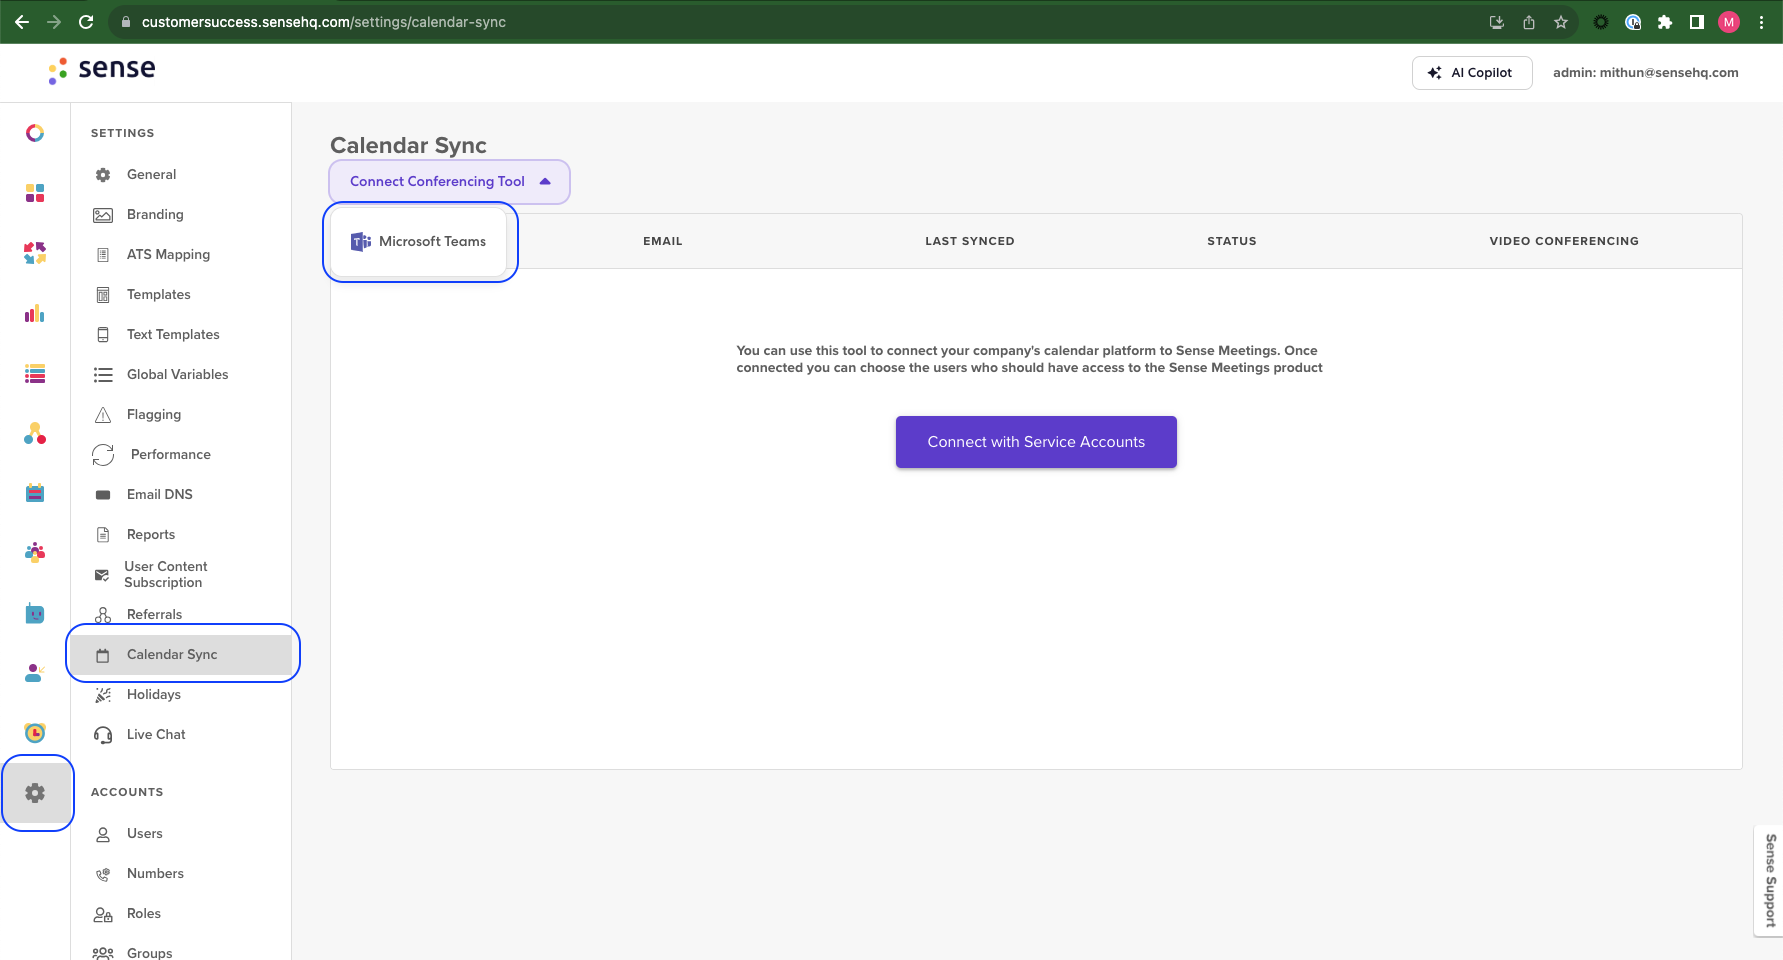Image resolution: width=1783 pixels, height=960 pixels.
Task: Toggle browser side panel icon
Action: 1696,22
